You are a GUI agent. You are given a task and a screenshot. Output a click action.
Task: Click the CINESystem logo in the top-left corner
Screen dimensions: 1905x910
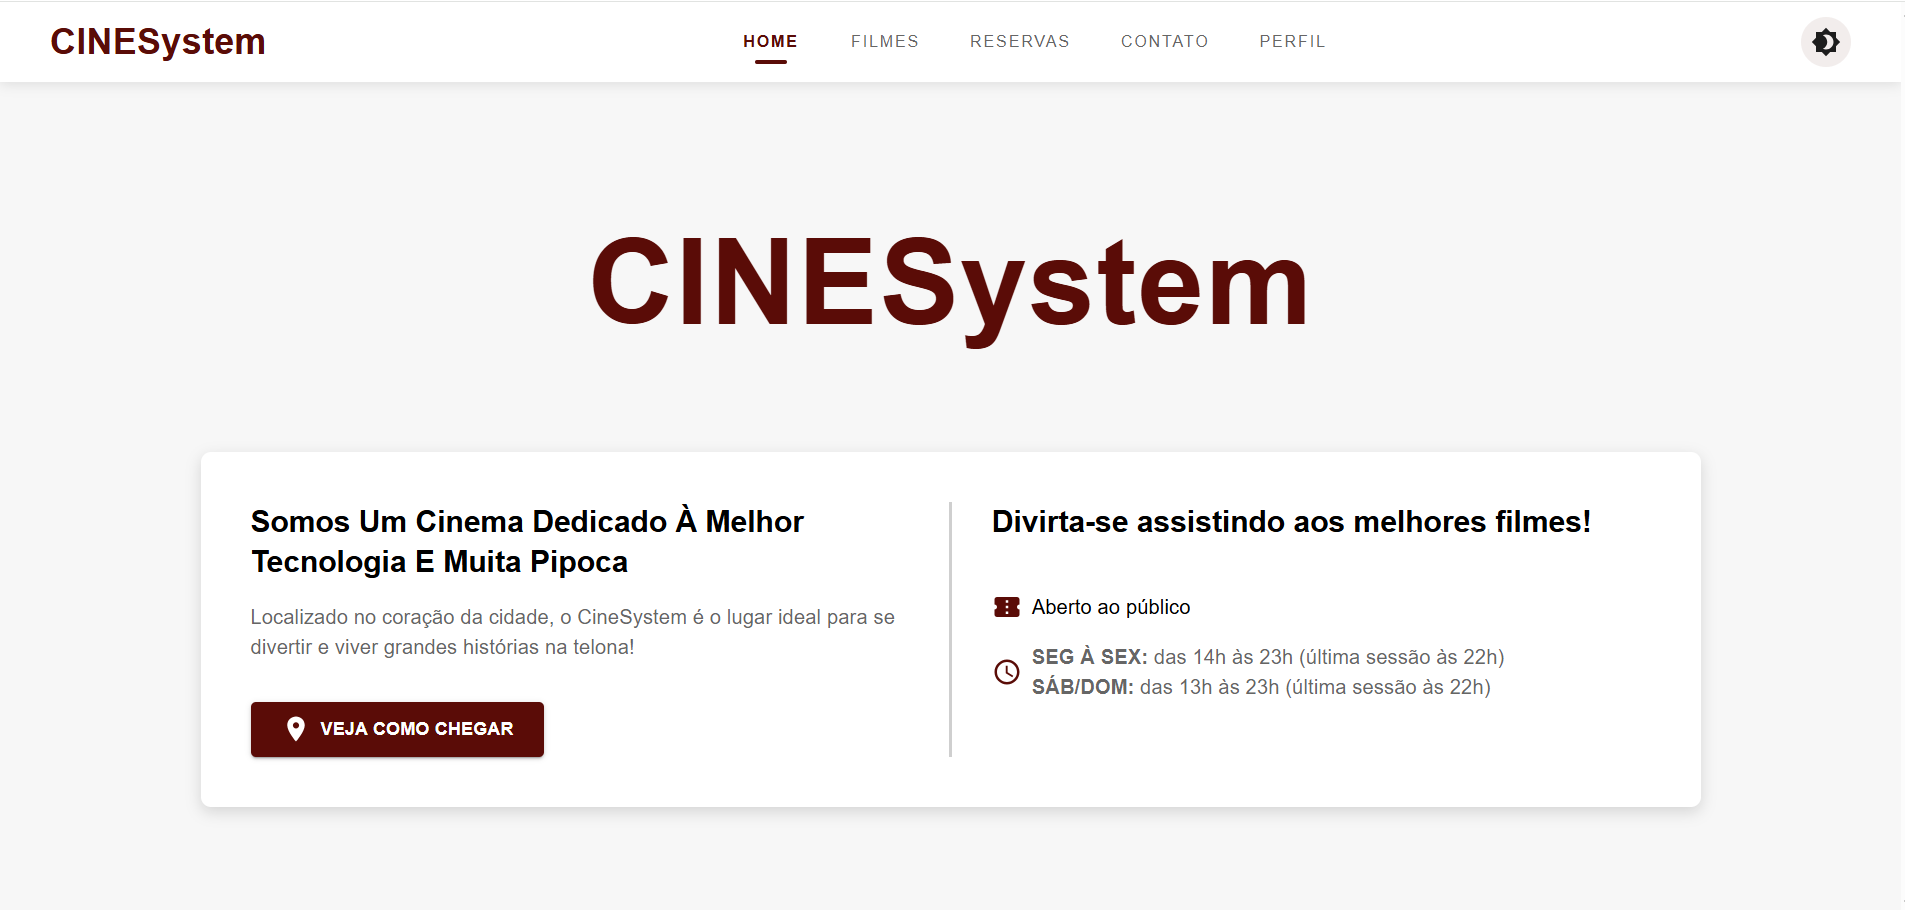[x=157, y=41]
